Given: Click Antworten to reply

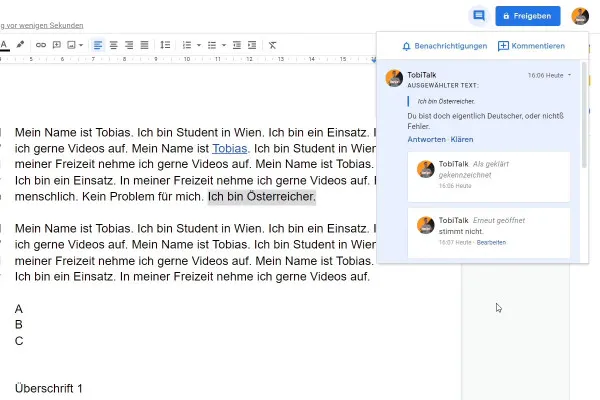Looking at the screenshot, I should (426, 139).
